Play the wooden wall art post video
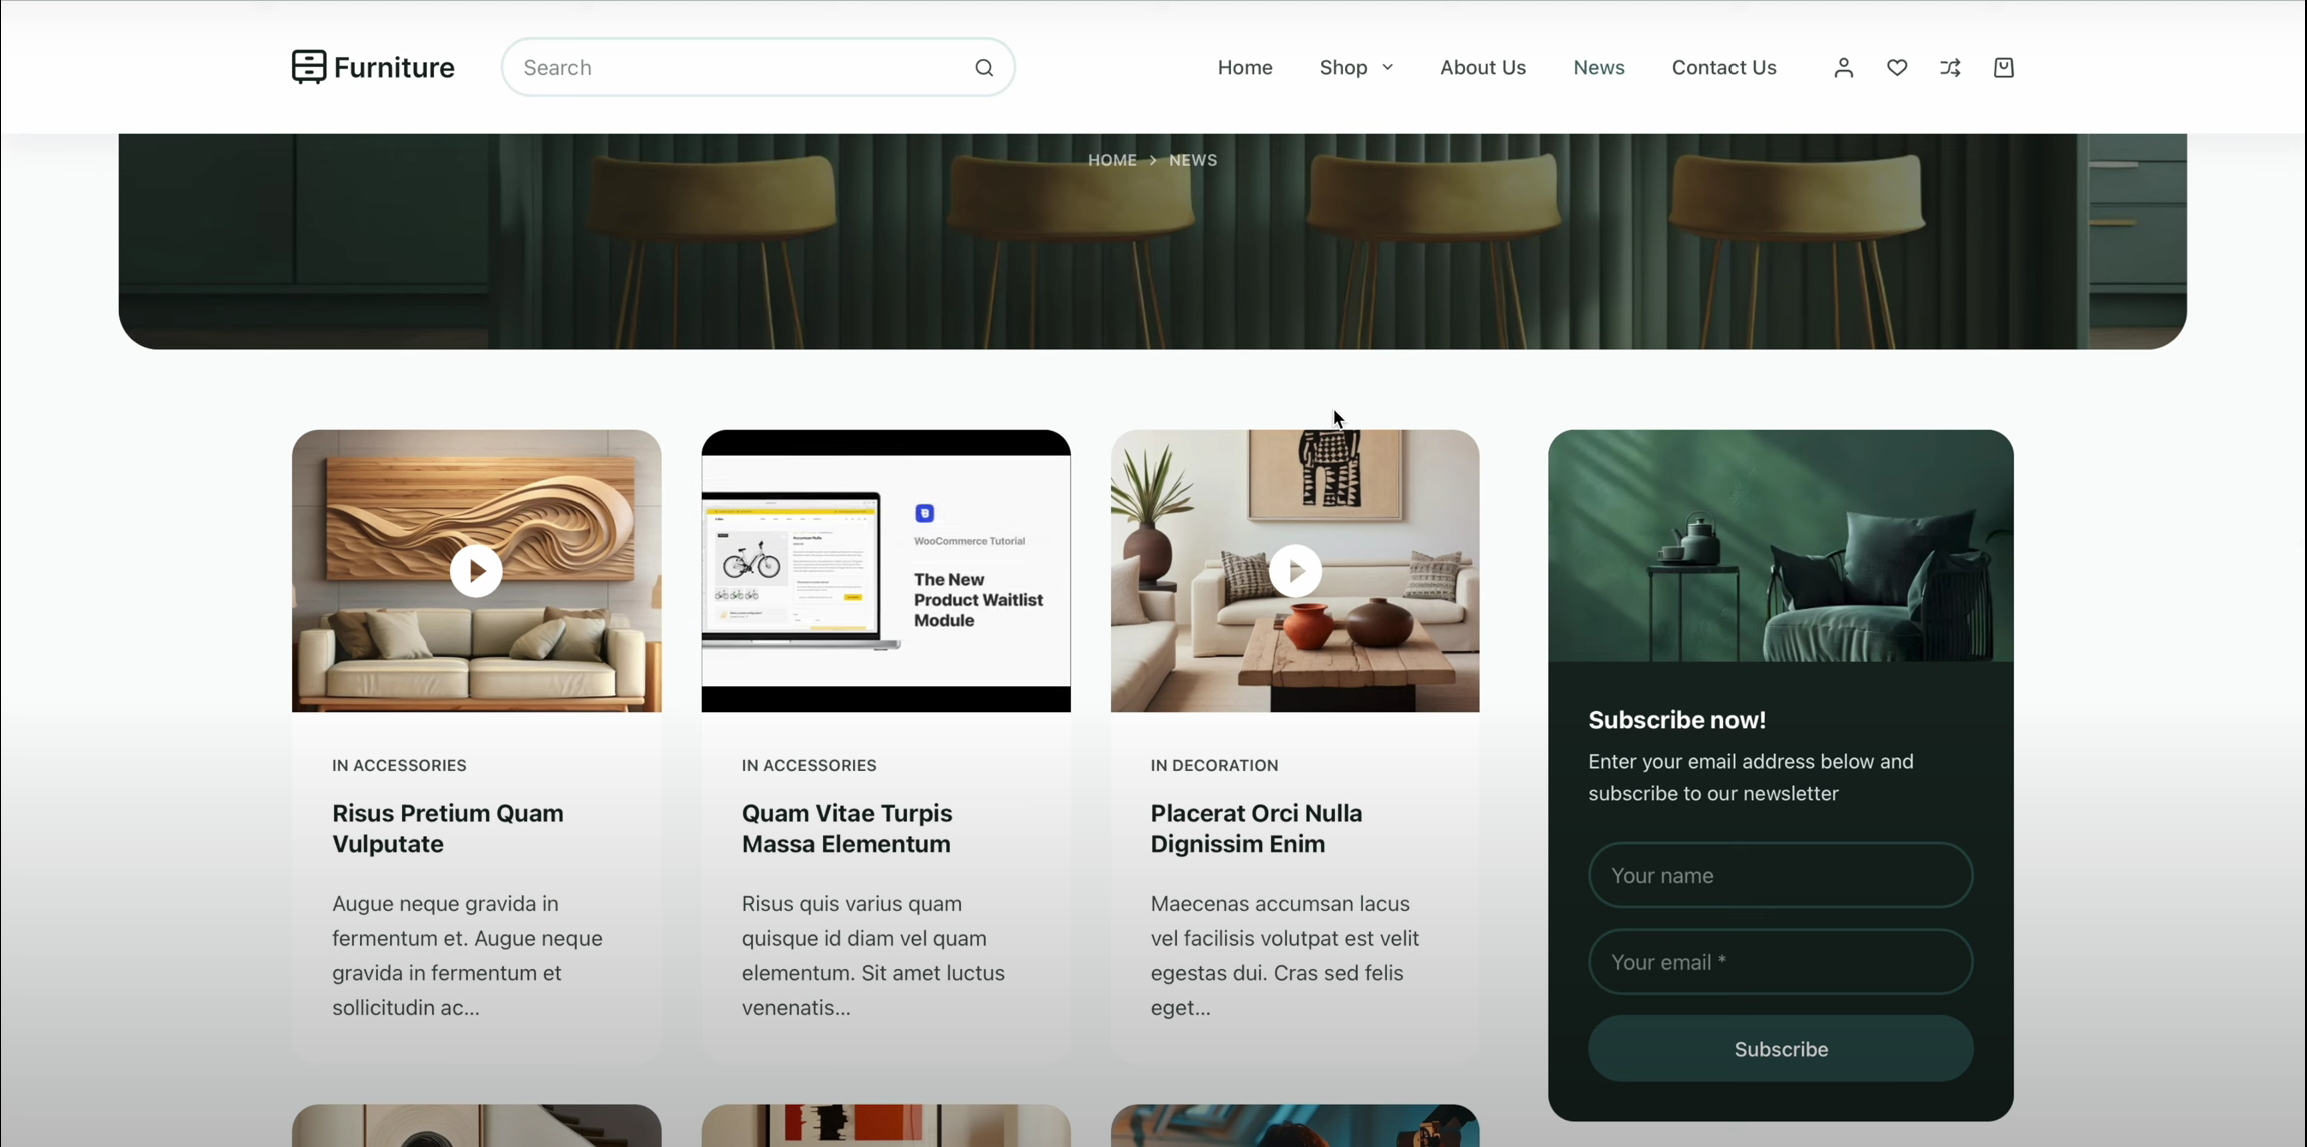The height and width of the screenshot is (1147, 2307). 476,571
